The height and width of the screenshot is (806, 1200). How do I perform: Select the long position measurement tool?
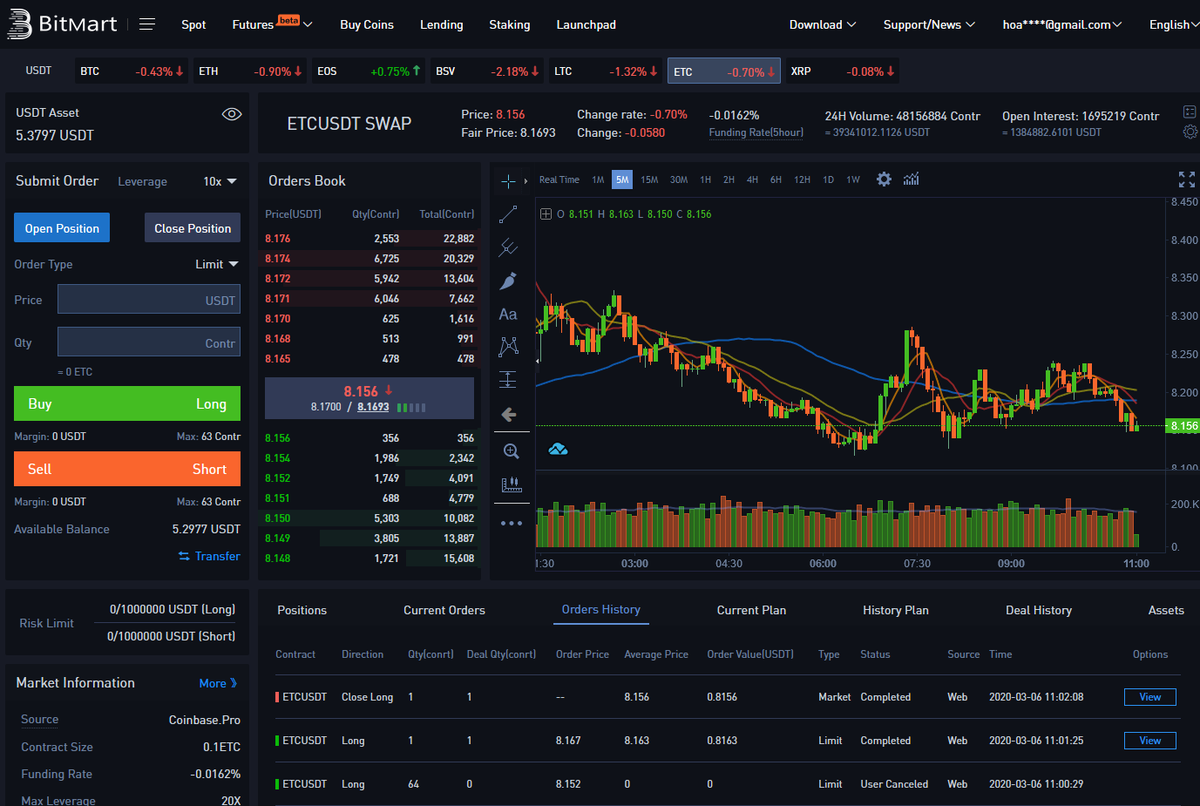tap(508, 380)
